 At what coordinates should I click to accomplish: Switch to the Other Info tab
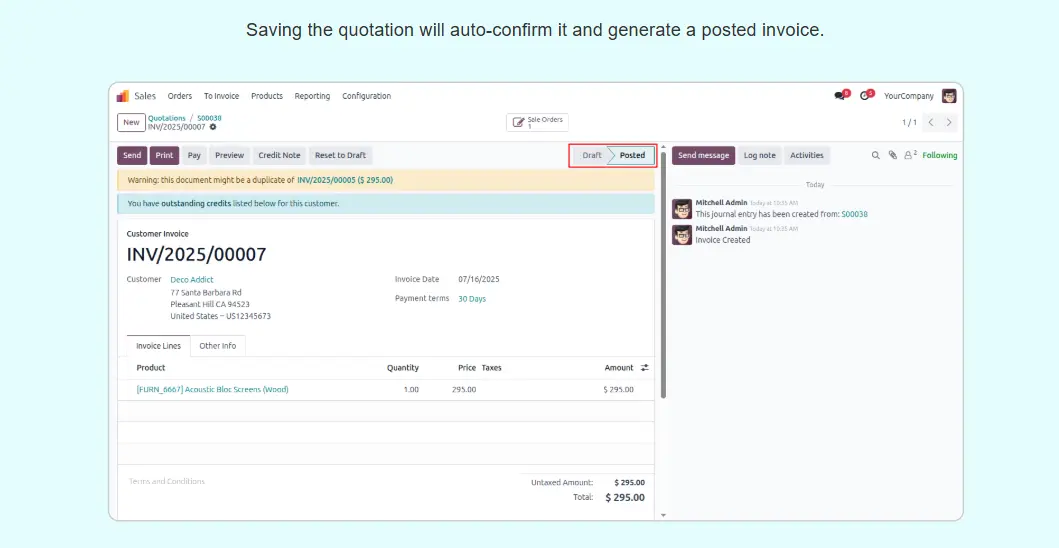click(x=217, y=346)
